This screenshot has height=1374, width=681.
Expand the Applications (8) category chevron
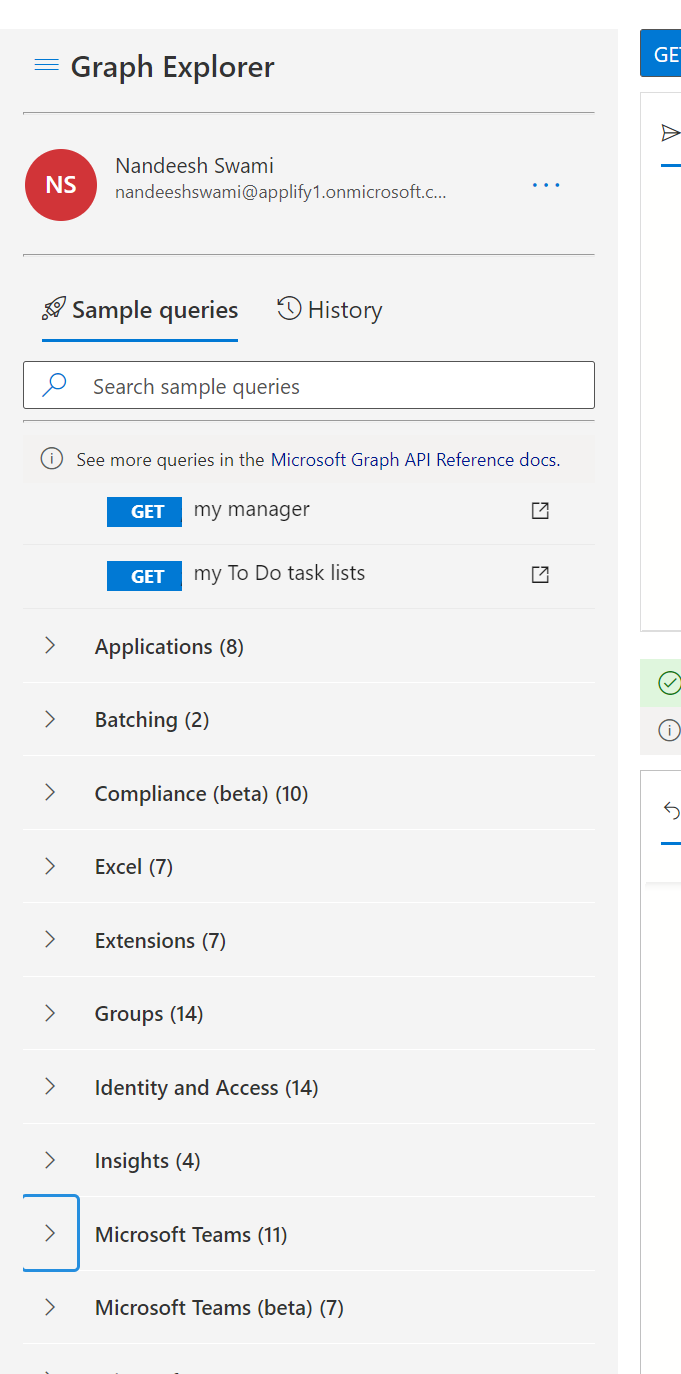(50, 646)
